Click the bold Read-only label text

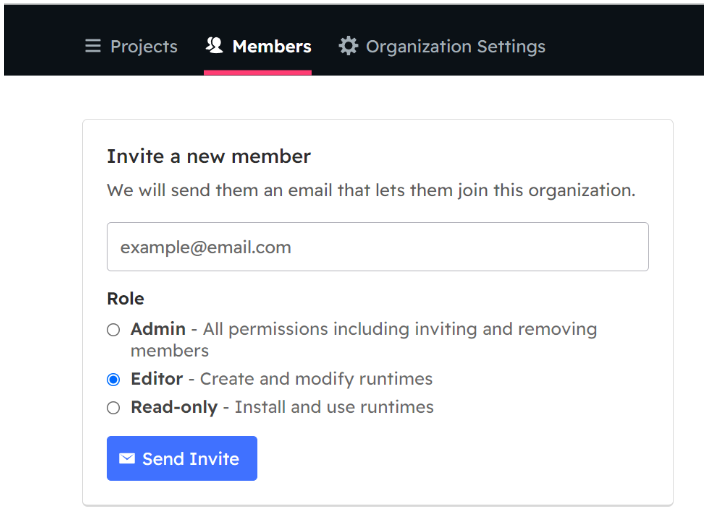click(174, 407)
